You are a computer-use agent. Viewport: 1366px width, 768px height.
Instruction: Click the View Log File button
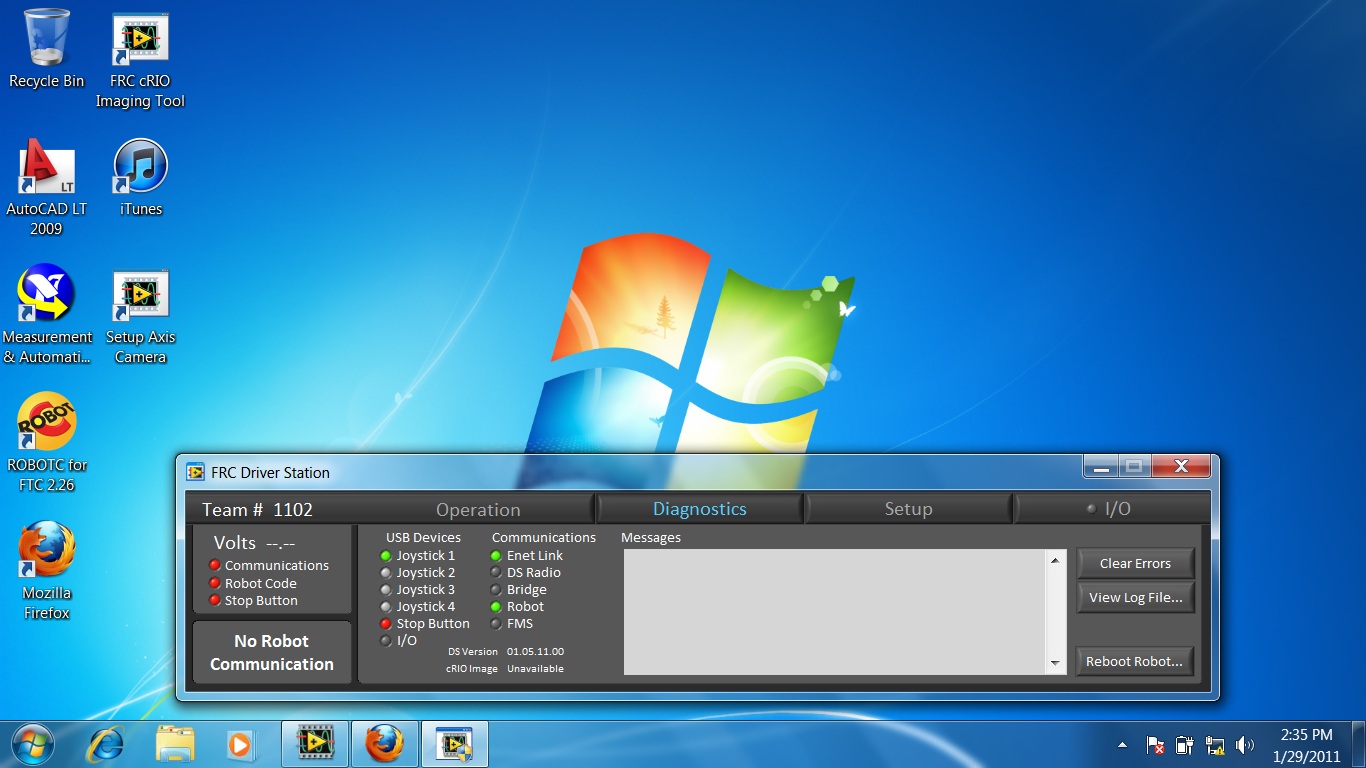pyautogui.click(x=1135, y=598)
